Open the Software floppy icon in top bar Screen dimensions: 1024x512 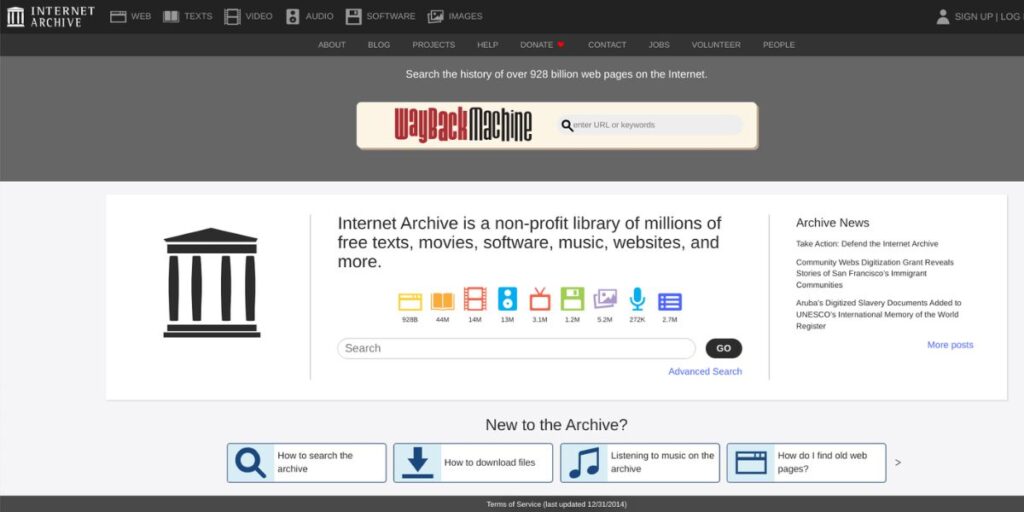353,16
